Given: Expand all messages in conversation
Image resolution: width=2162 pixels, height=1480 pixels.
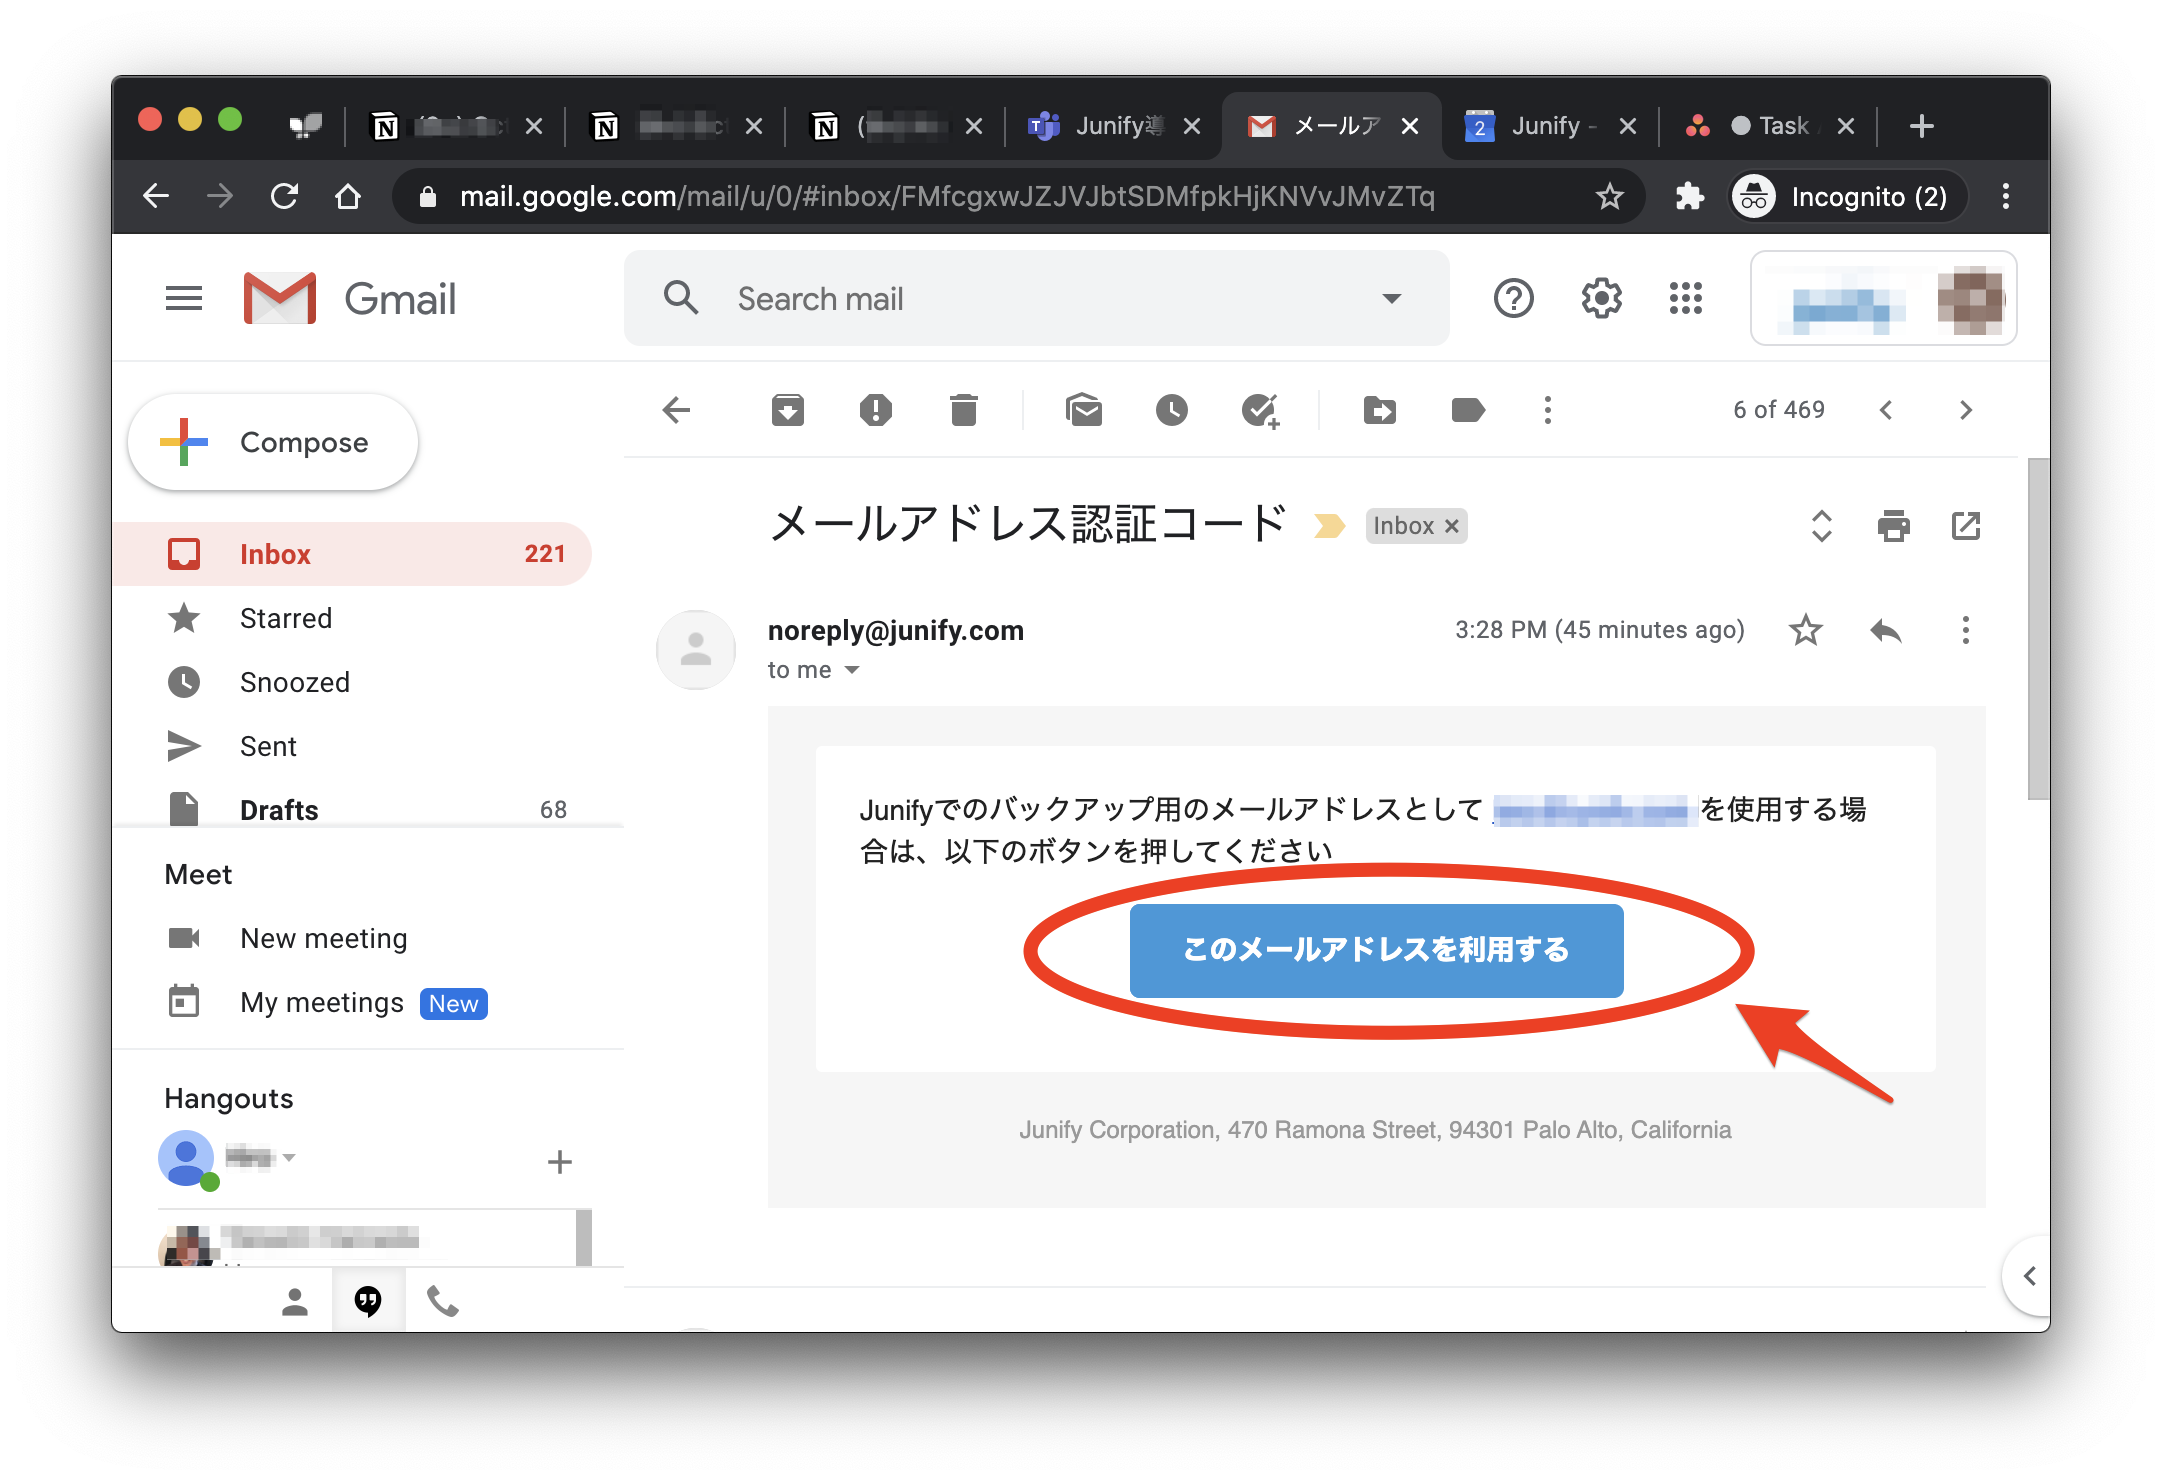Looking at the screenshot, I should (1821, 526).
